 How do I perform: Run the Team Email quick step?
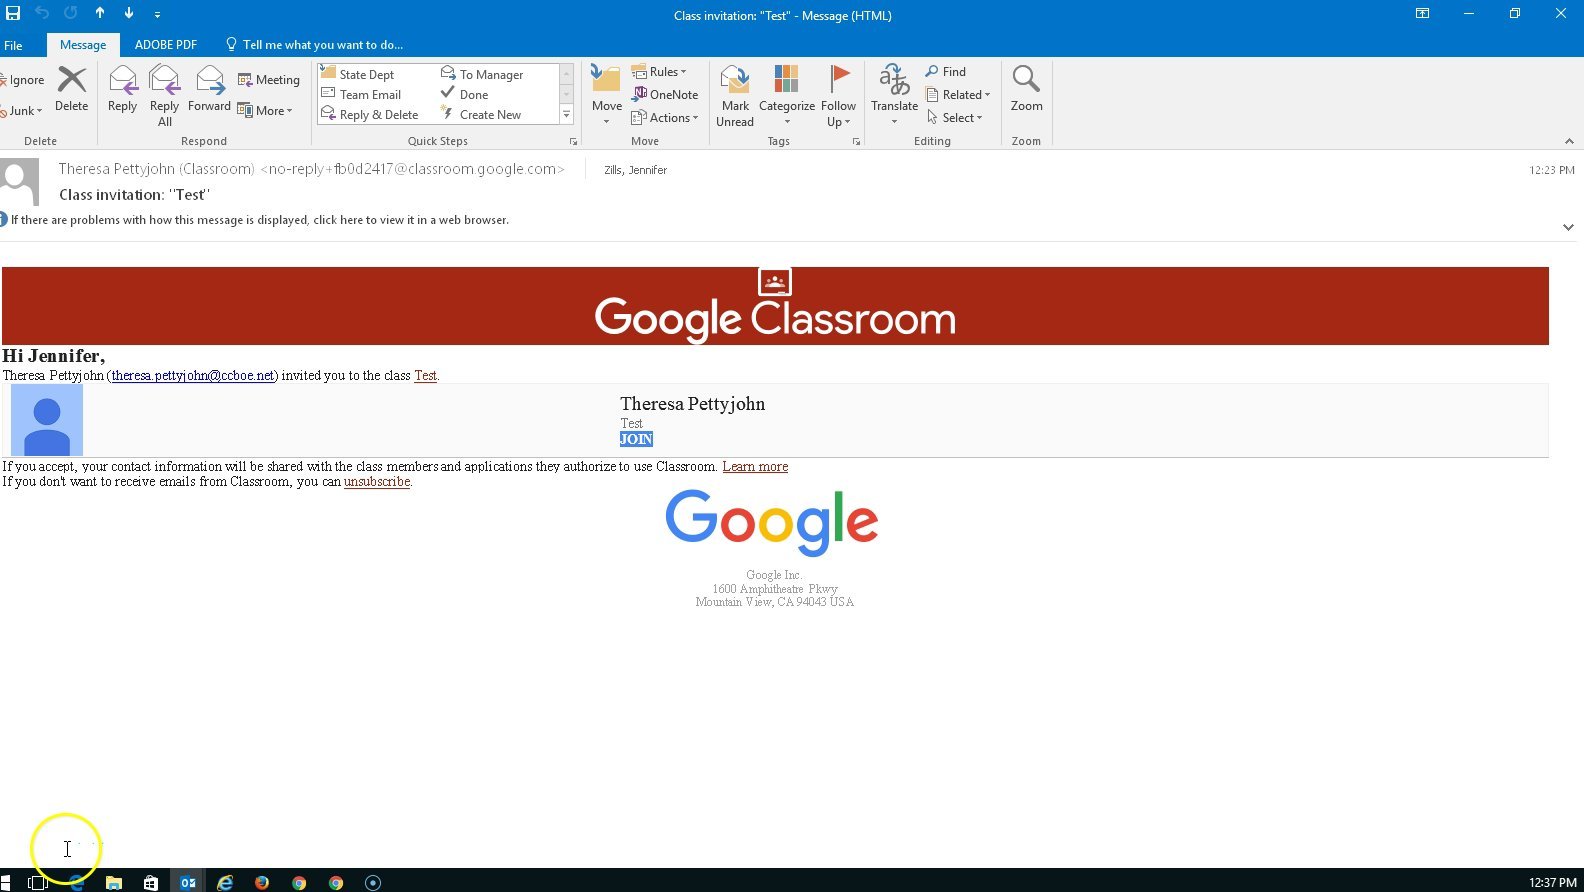click(361, 94)
